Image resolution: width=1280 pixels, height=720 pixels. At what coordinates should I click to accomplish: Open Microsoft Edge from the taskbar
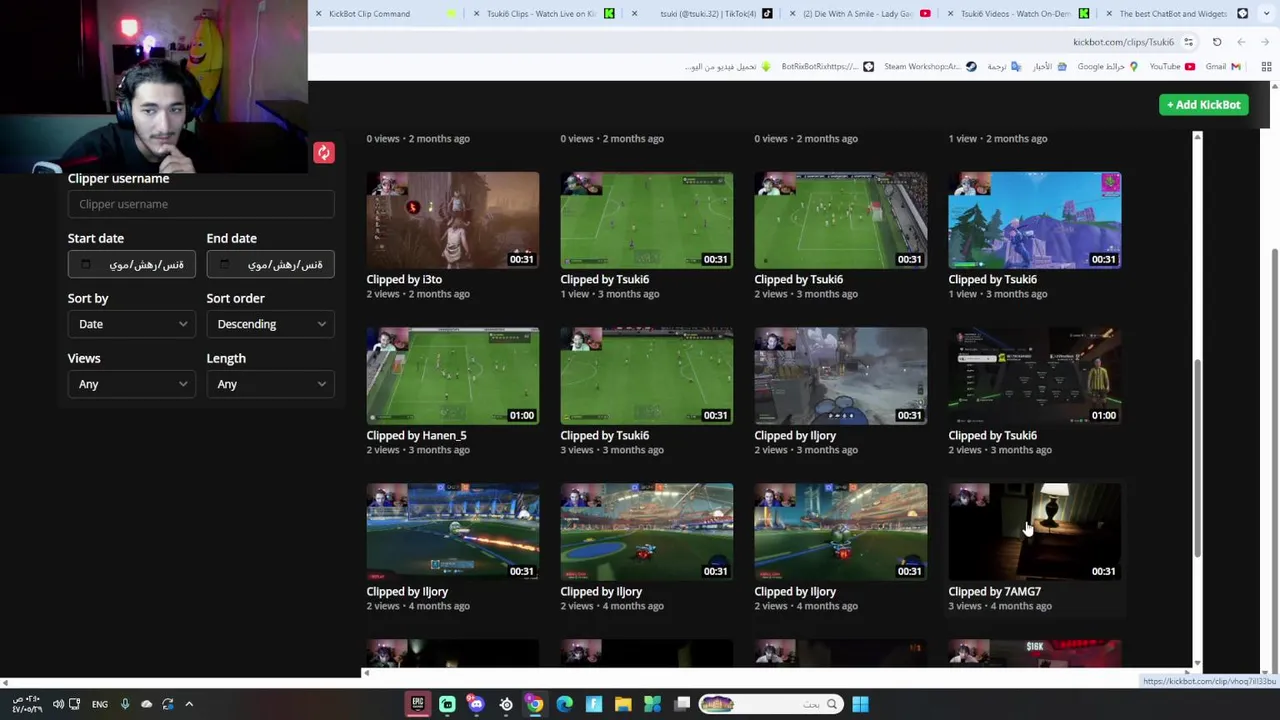564,704
